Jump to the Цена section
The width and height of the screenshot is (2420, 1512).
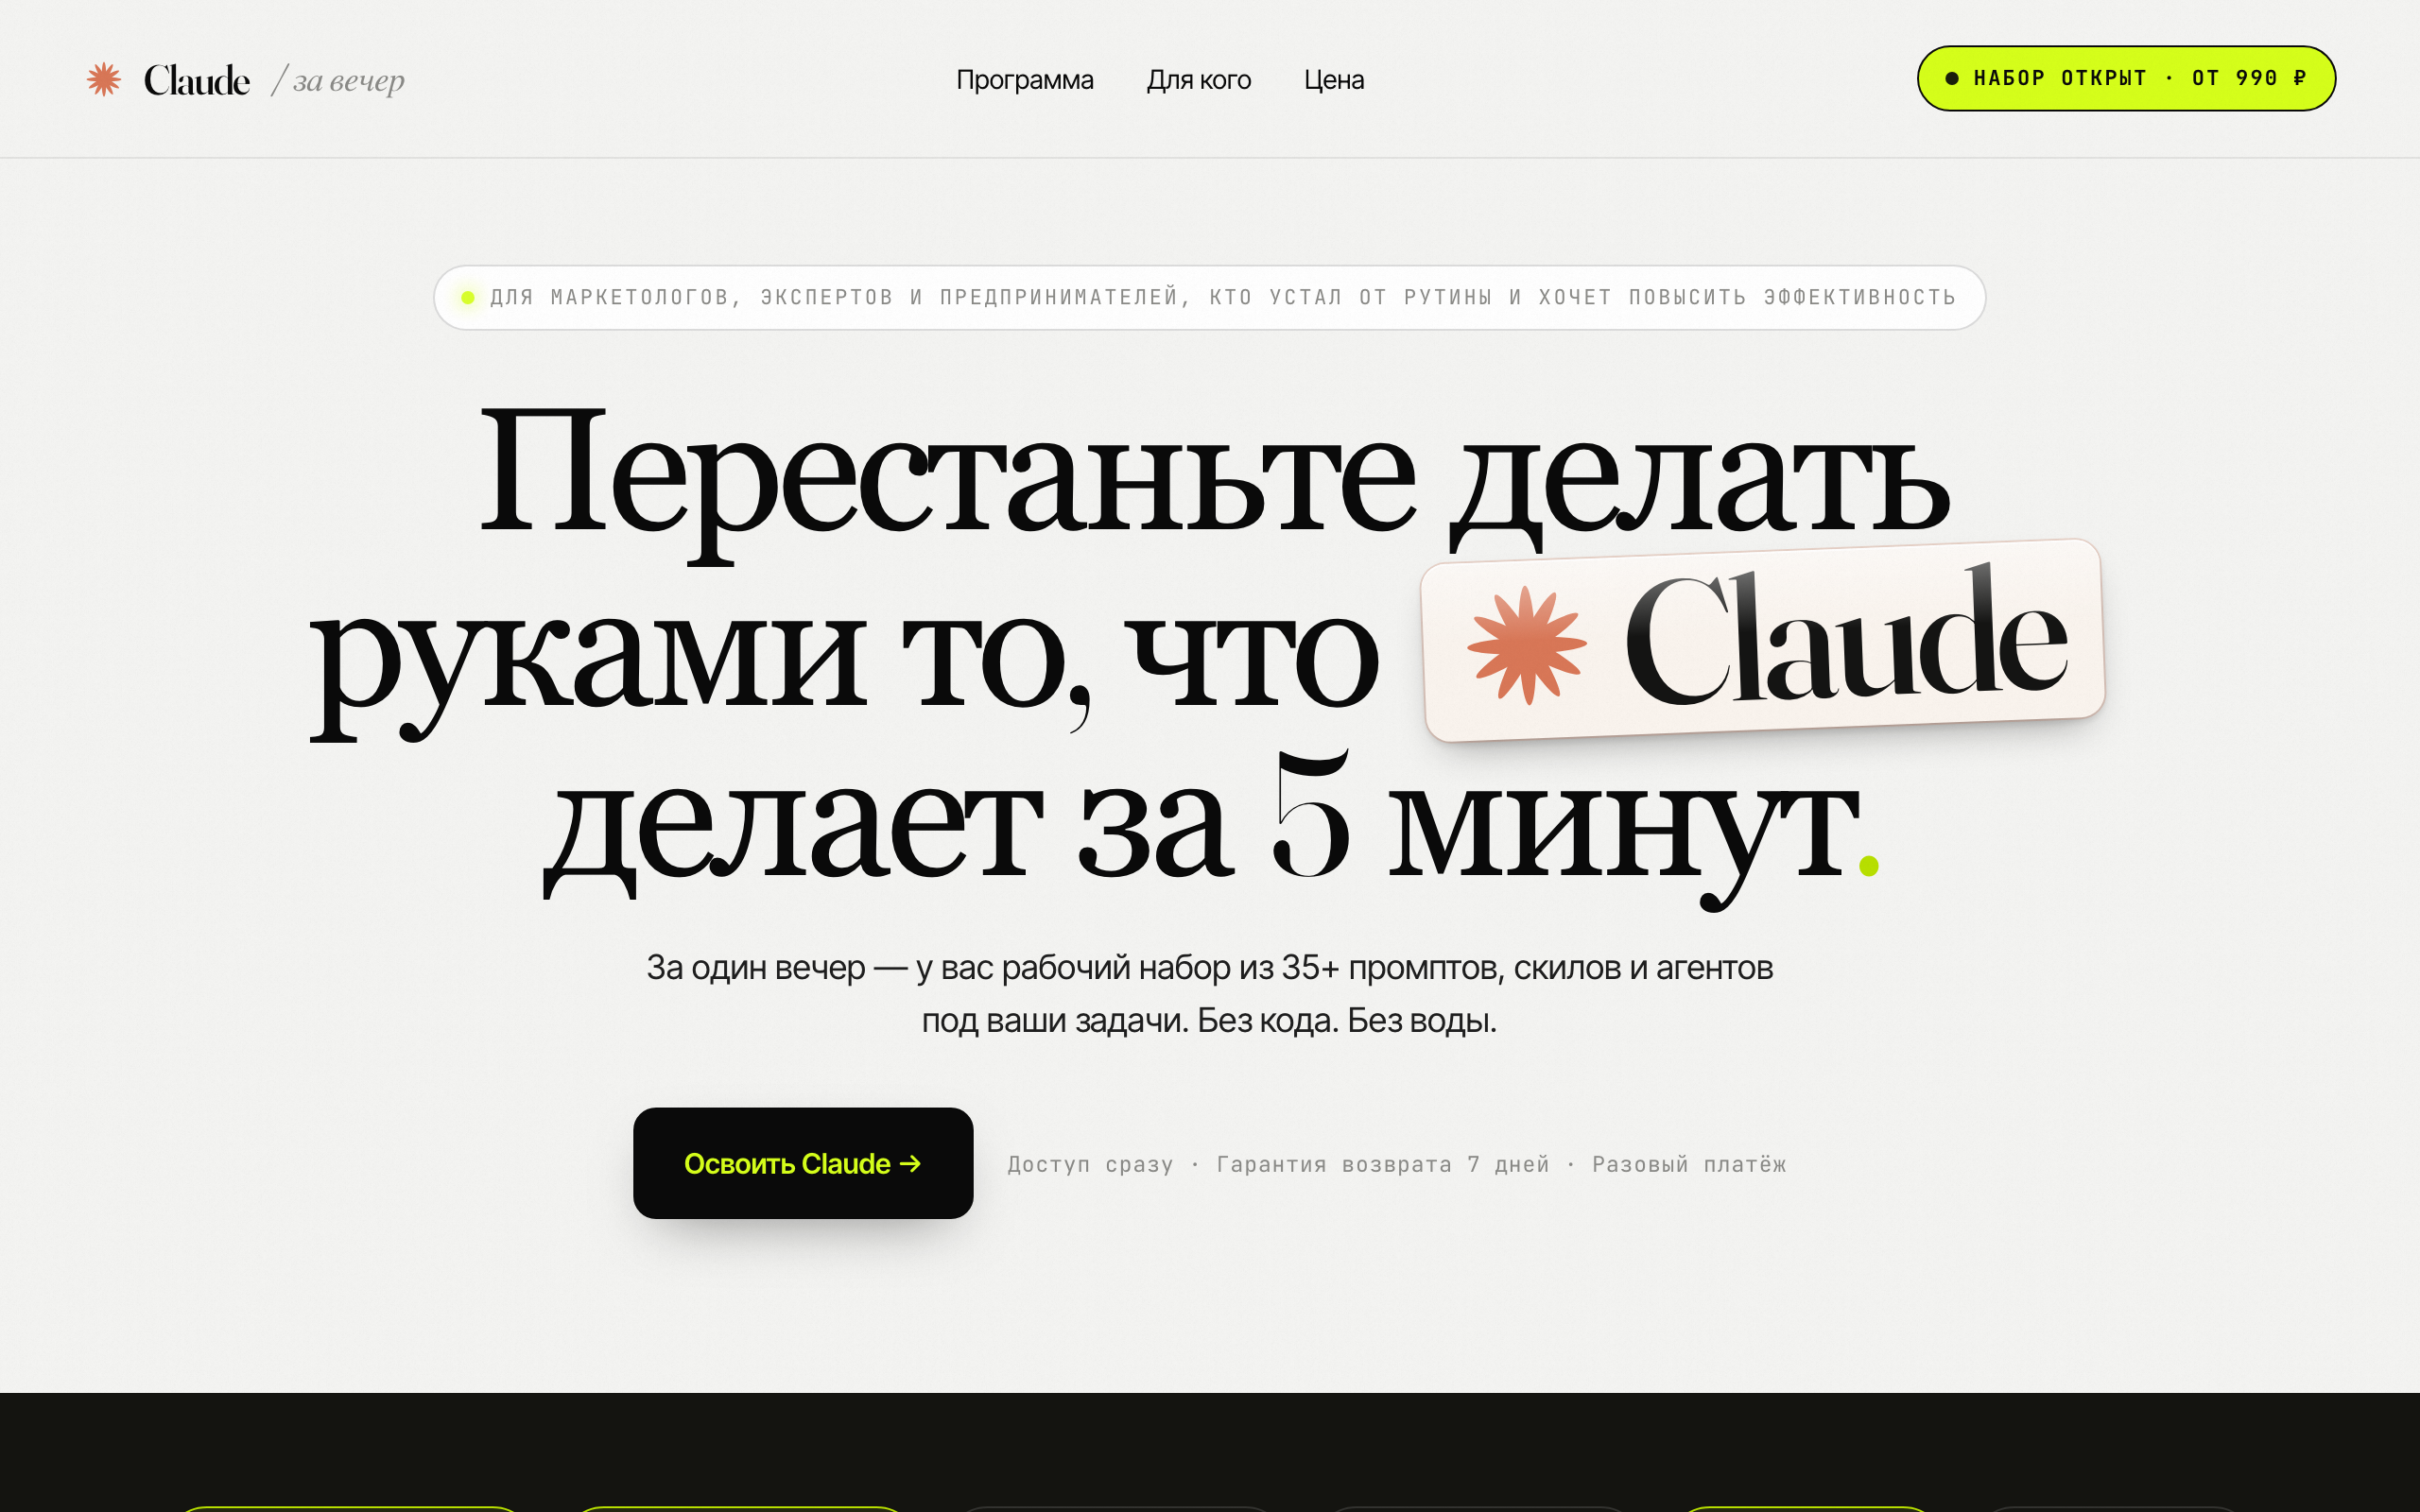point(1333,80)
